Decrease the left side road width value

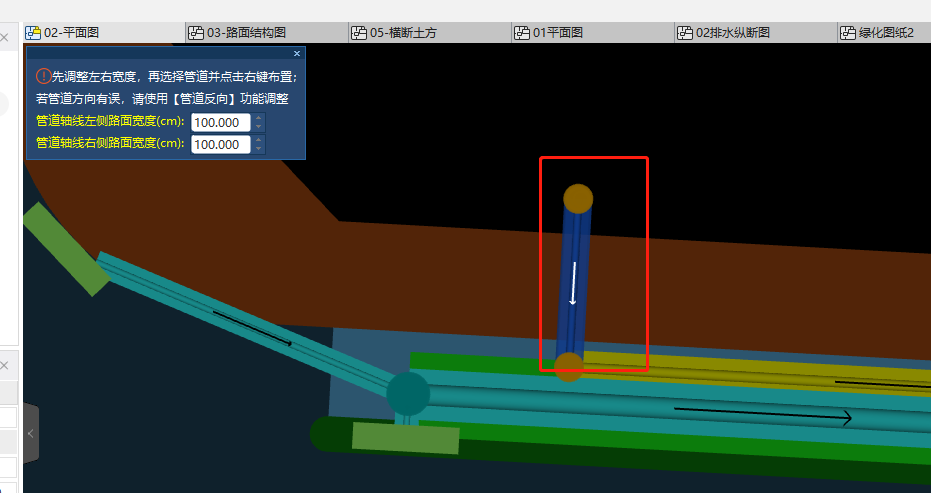[x=259, y=127]
